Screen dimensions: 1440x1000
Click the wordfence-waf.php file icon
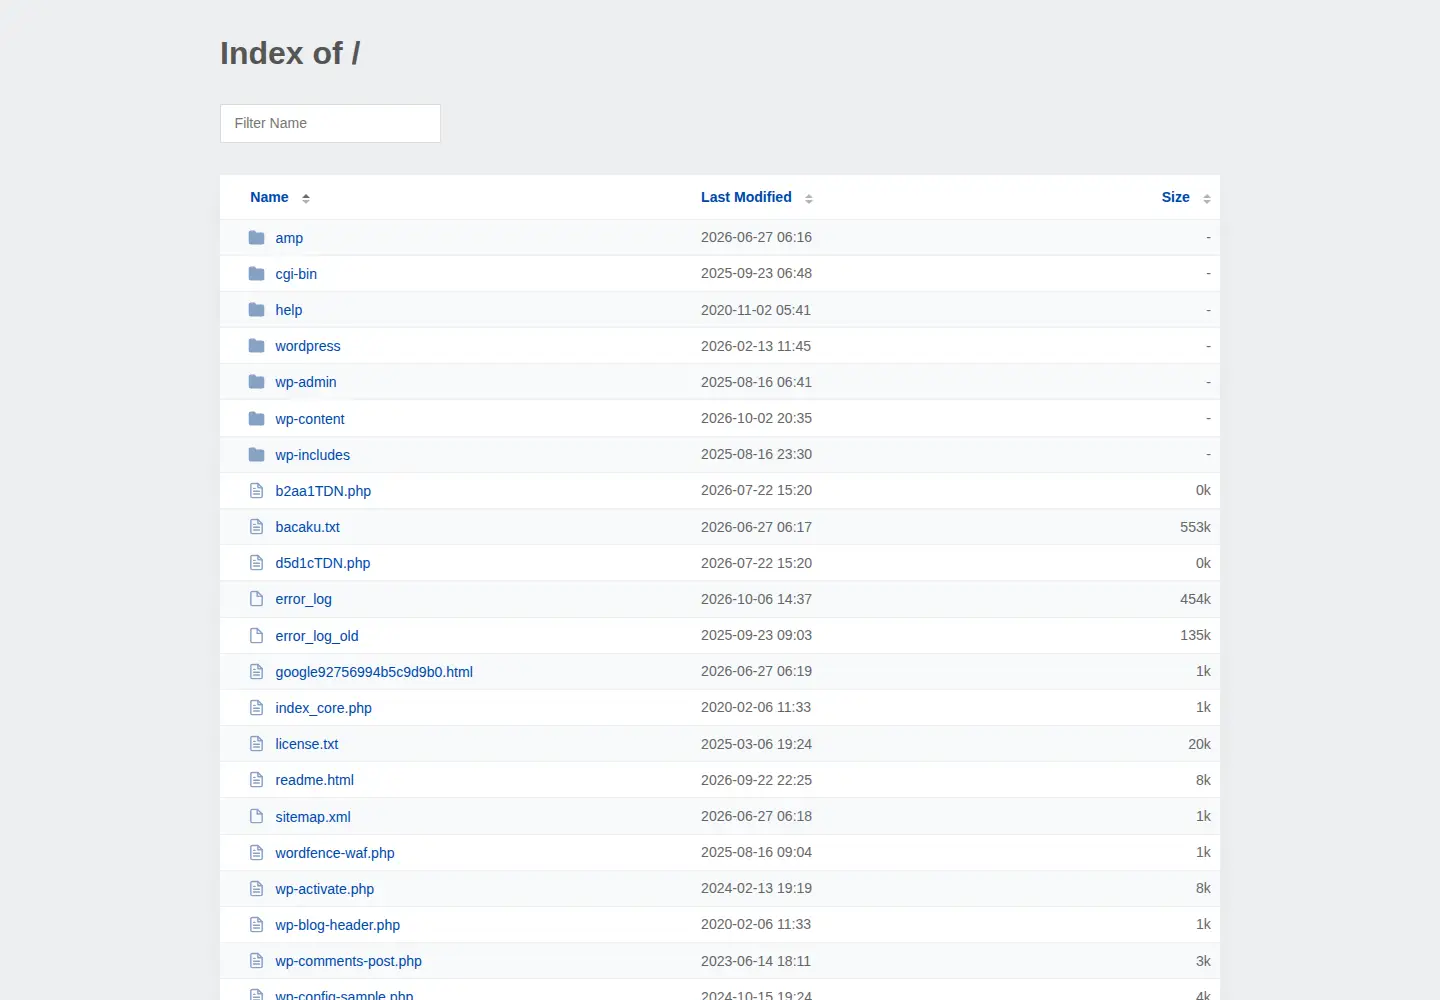(257, 853)
